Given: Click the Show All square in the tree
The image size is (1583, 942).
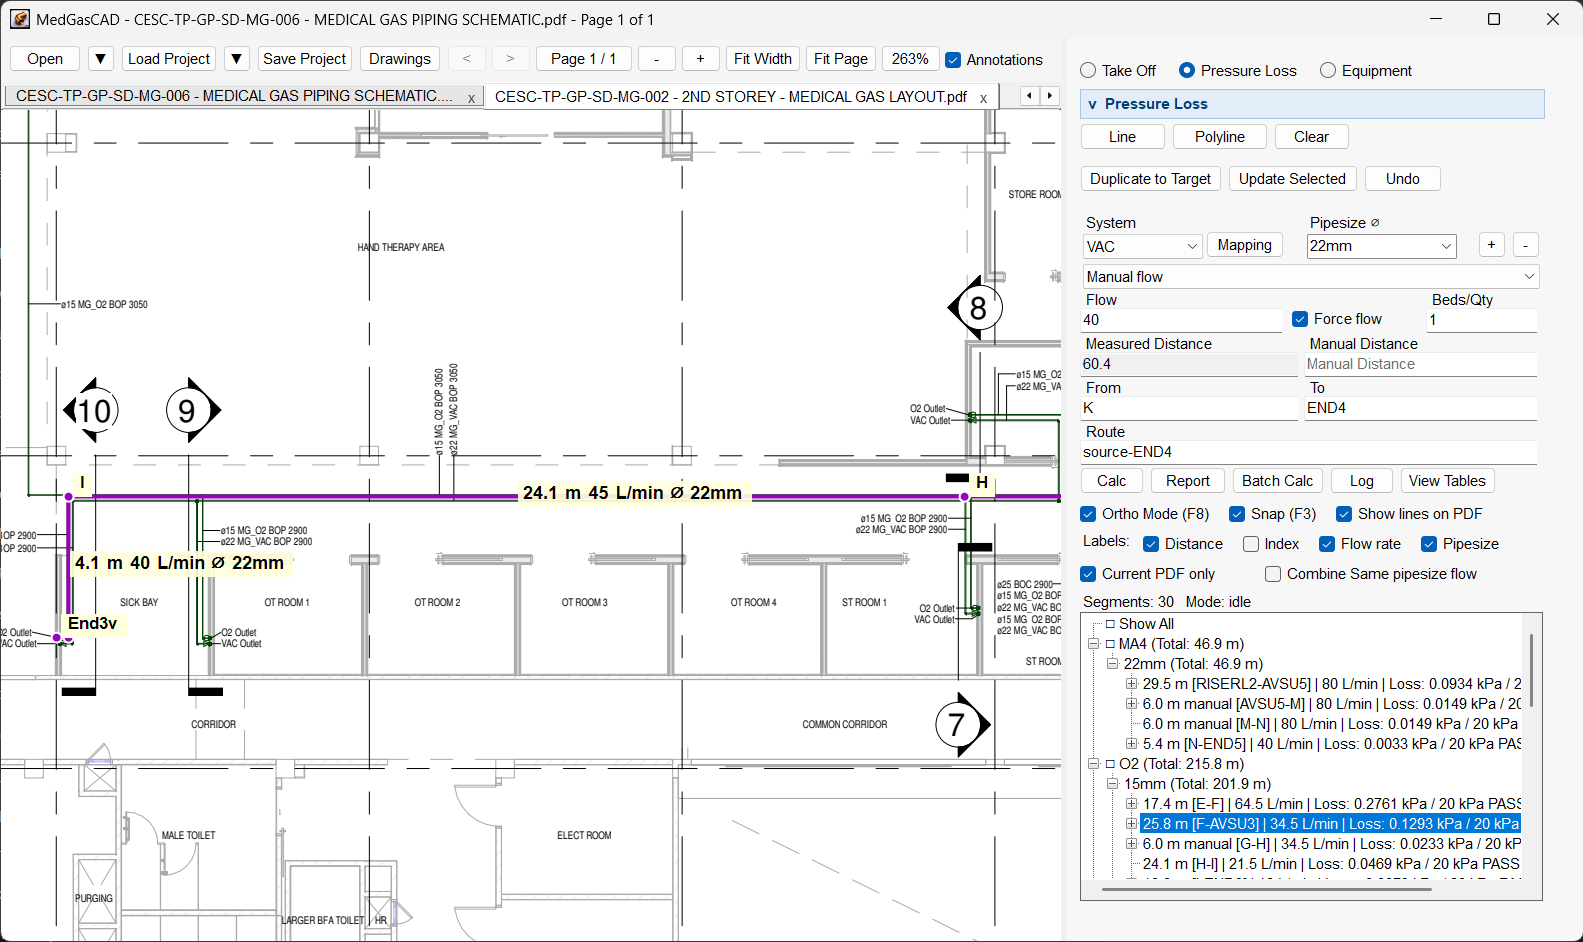Looking at the screenshot, I should pos(1110,624).
